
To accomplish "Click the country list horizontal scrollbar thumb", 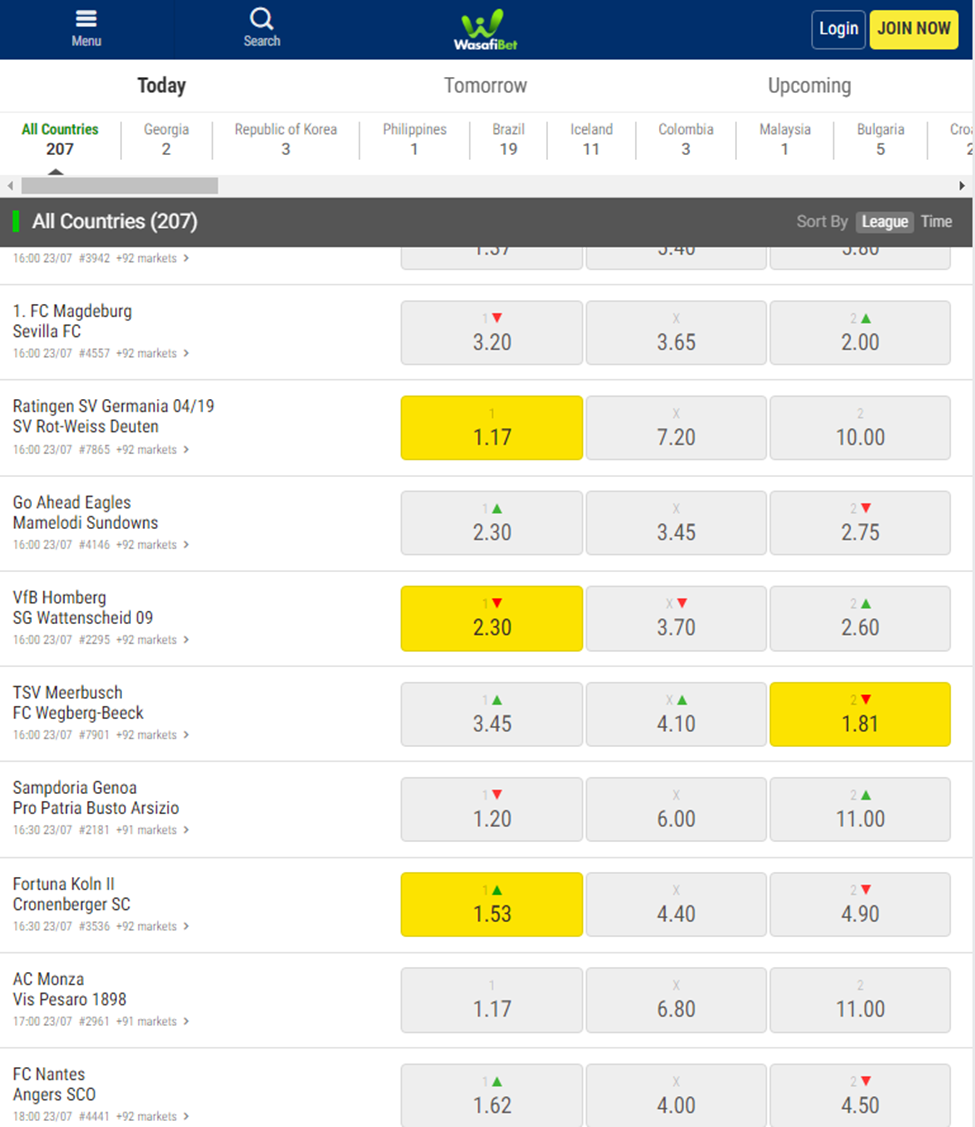I will click(120, 185).
